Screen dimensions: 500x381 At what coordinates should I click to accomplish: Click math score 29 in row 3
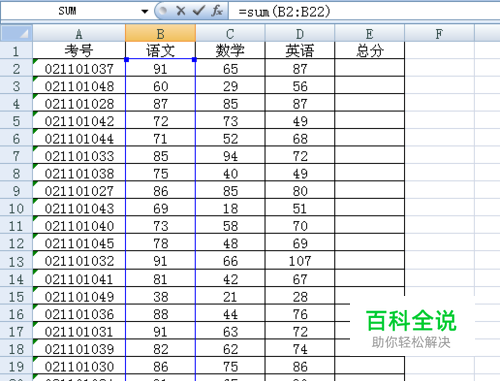pyautogui.click(x=230, y=86)
